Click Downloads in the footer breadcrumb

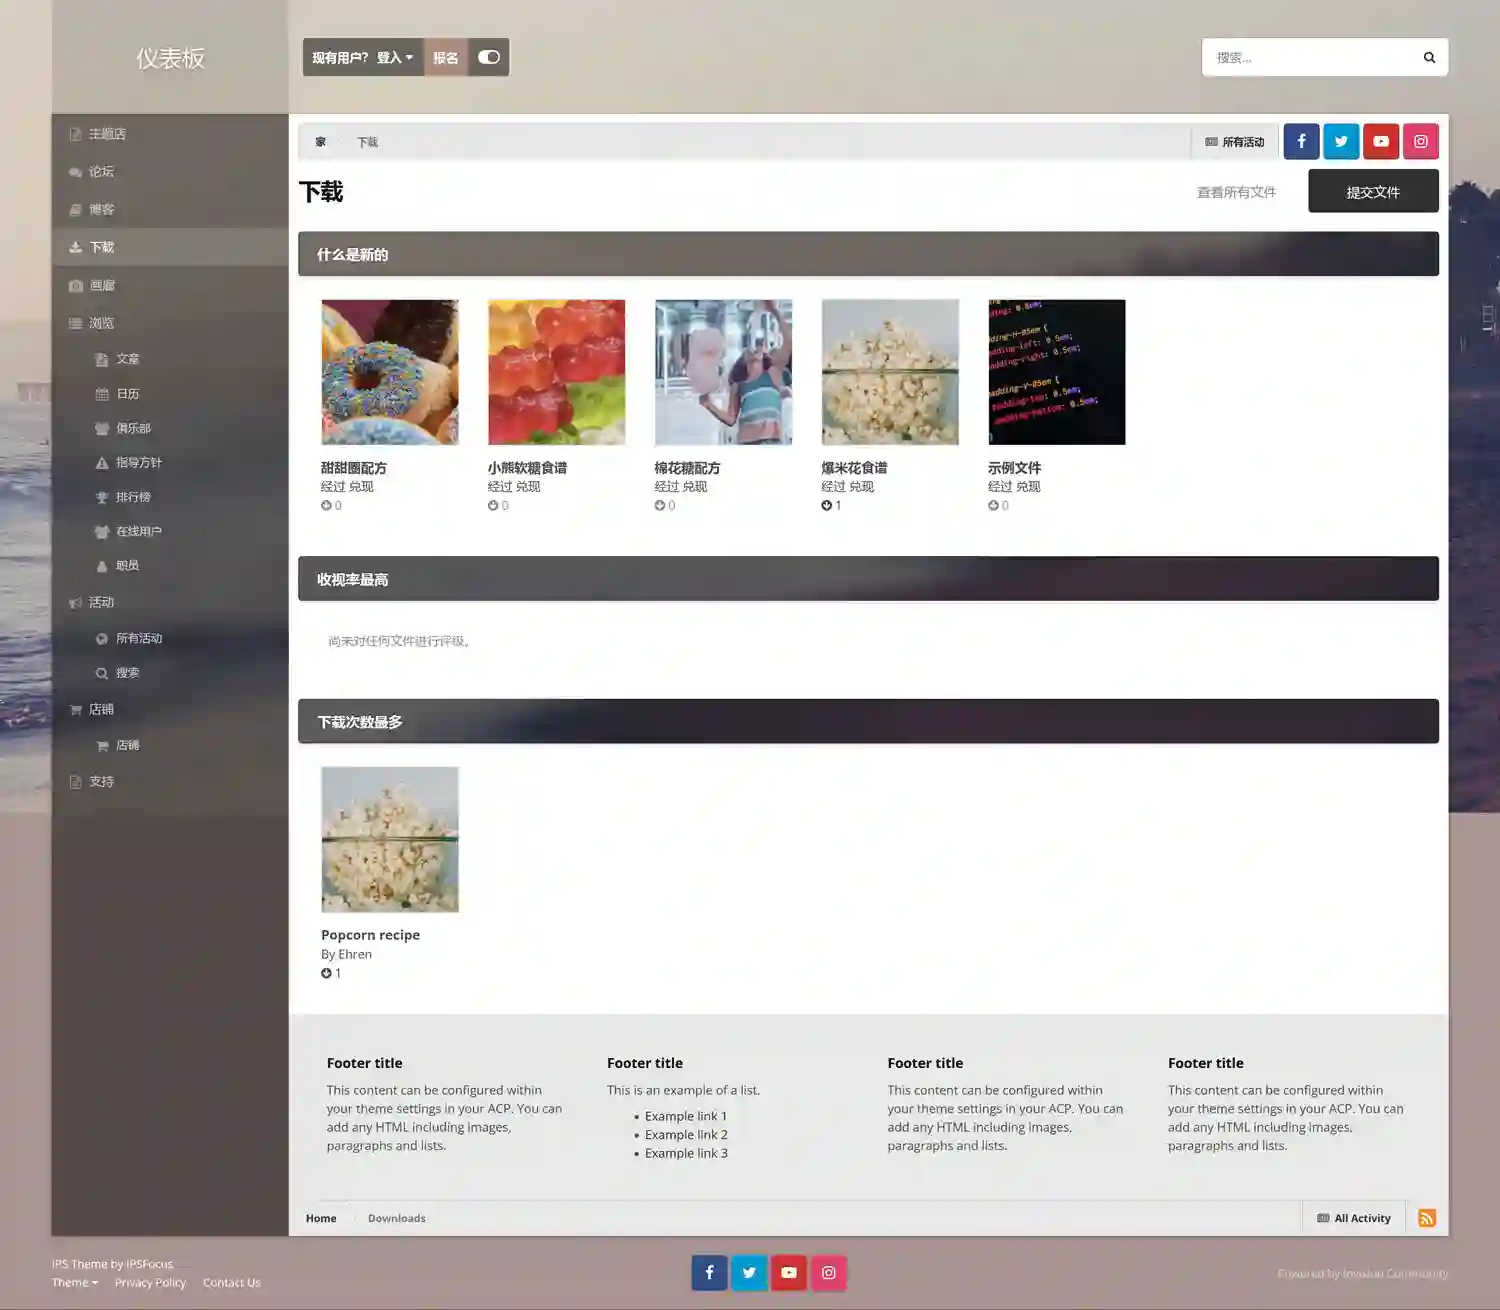396,1218
